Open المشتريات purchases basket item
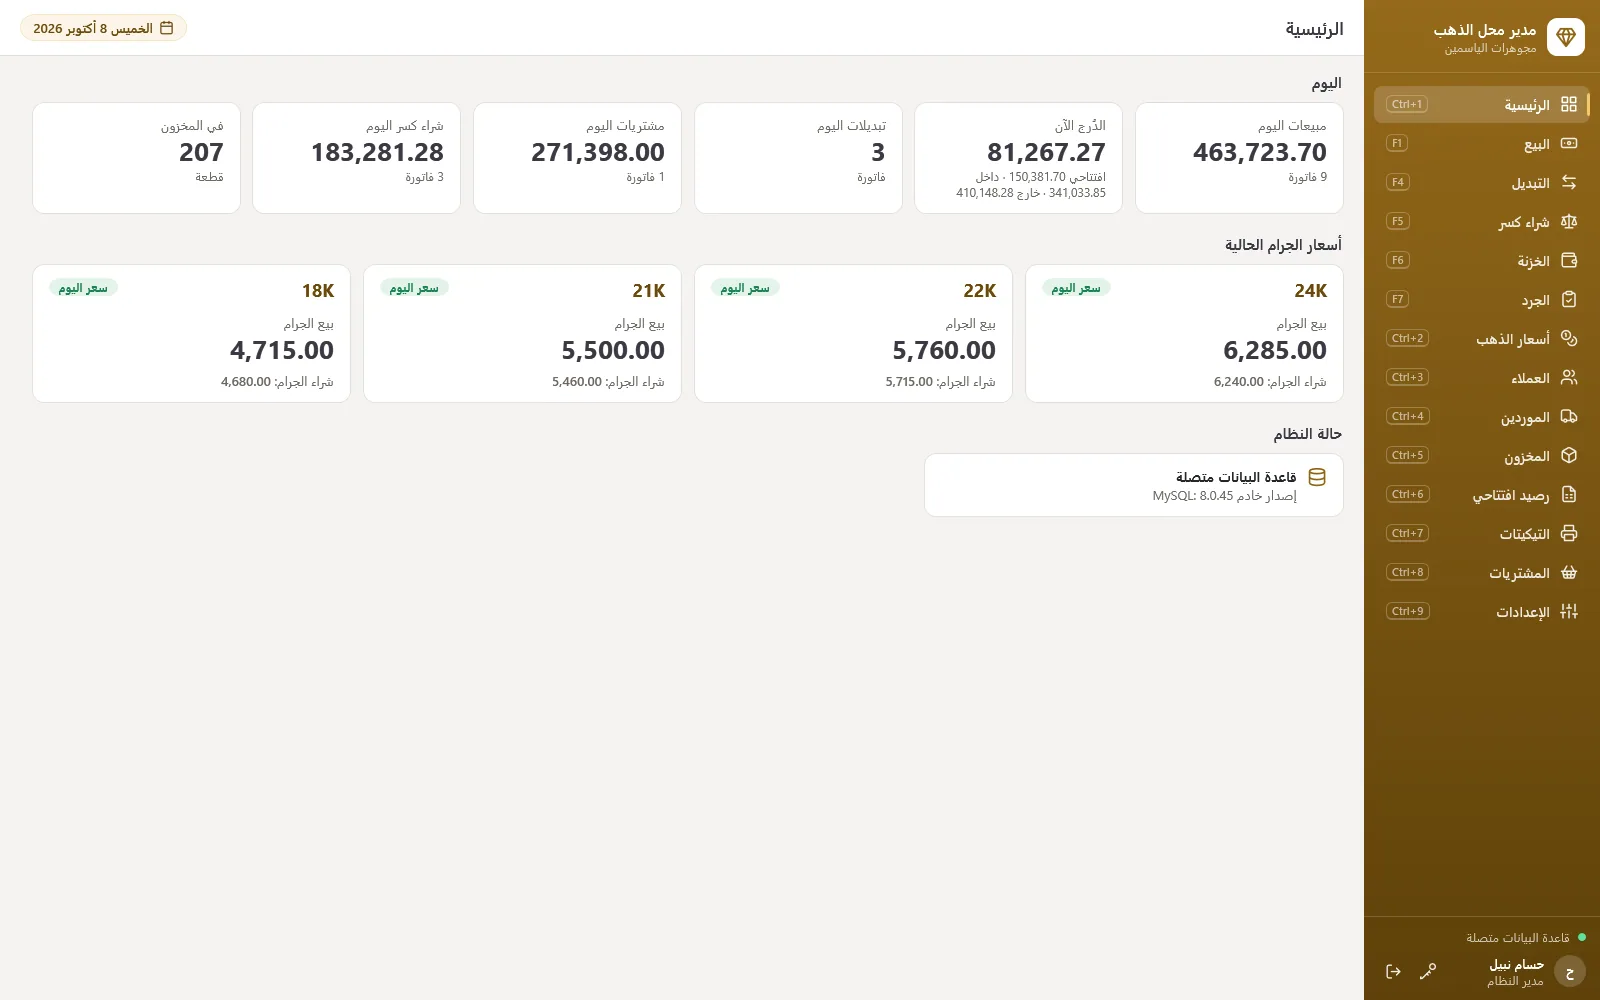1600x1000 pixels. click(x=1482, y=573)
